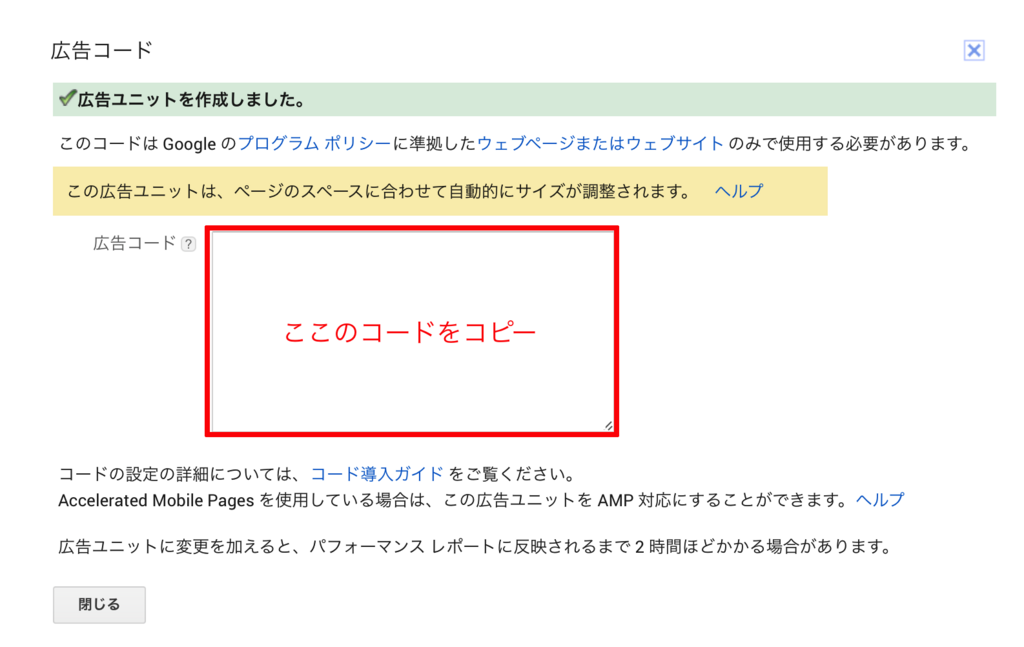Open the プログラム ポリシー link
The image size is (1024, 647).
click(314, 143)
